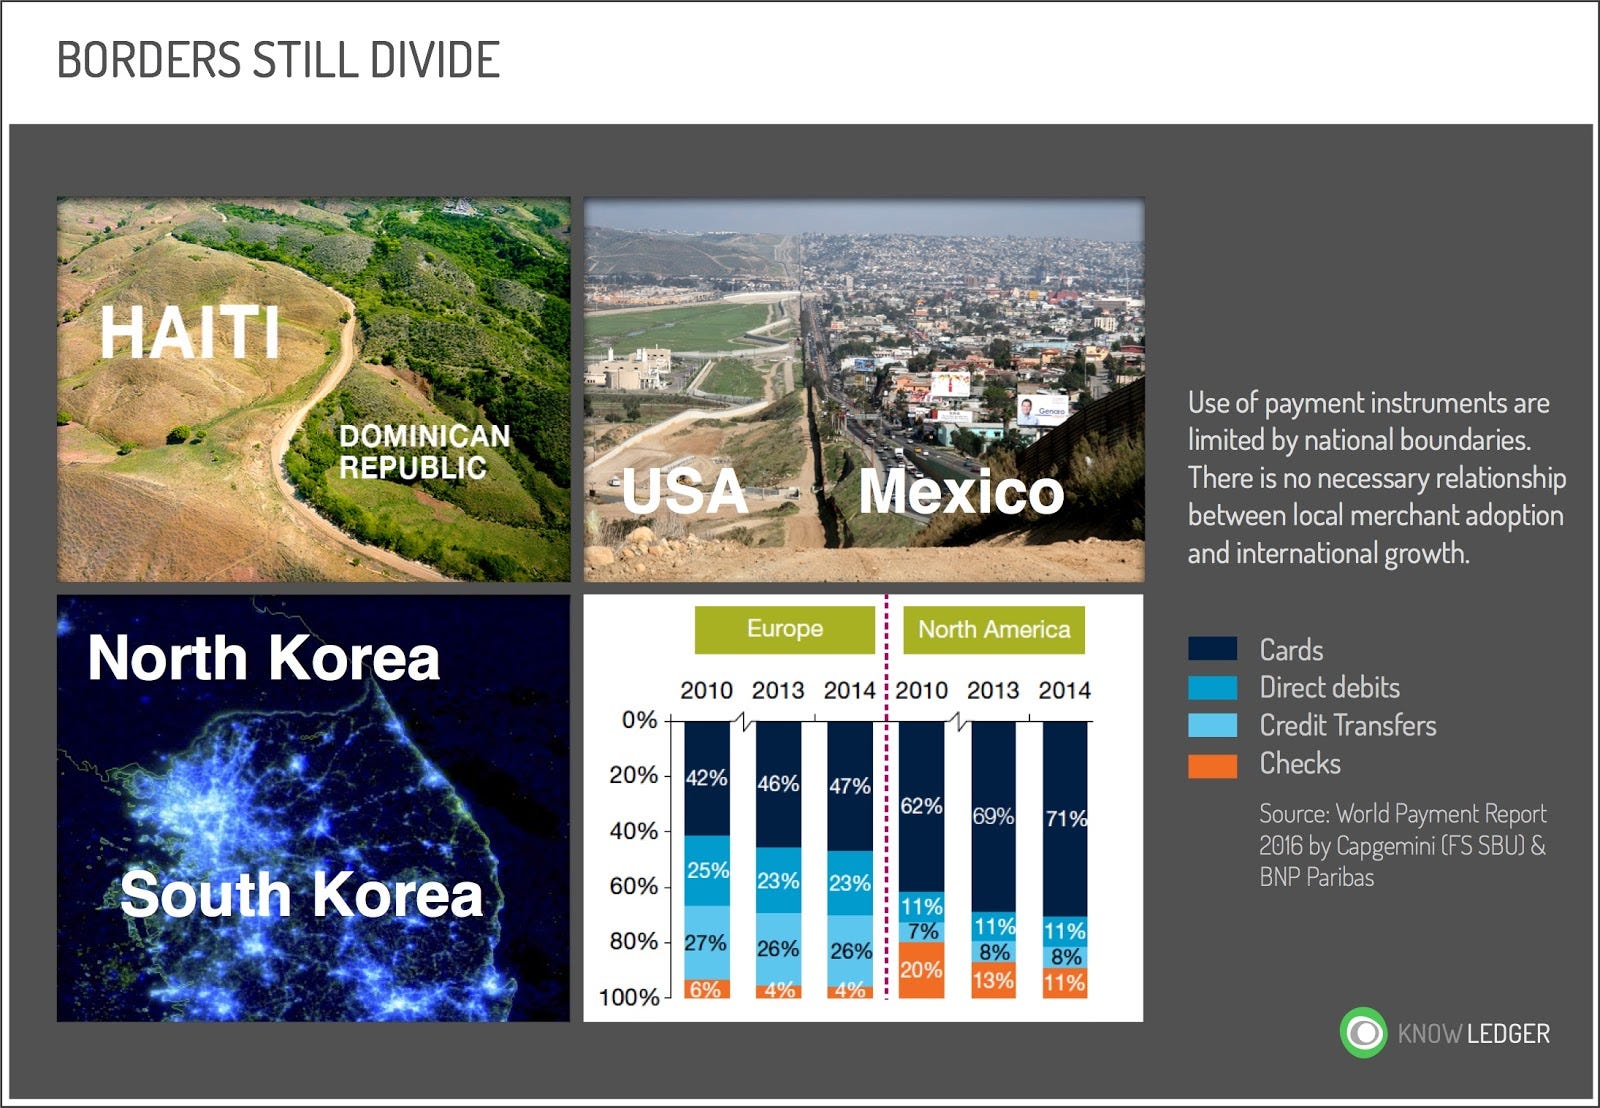Select the 27% Credit Transfers segment, Europe 2010
Image resolution: width=1600 pixels, height=1108 pixels.
pos(707,943)
